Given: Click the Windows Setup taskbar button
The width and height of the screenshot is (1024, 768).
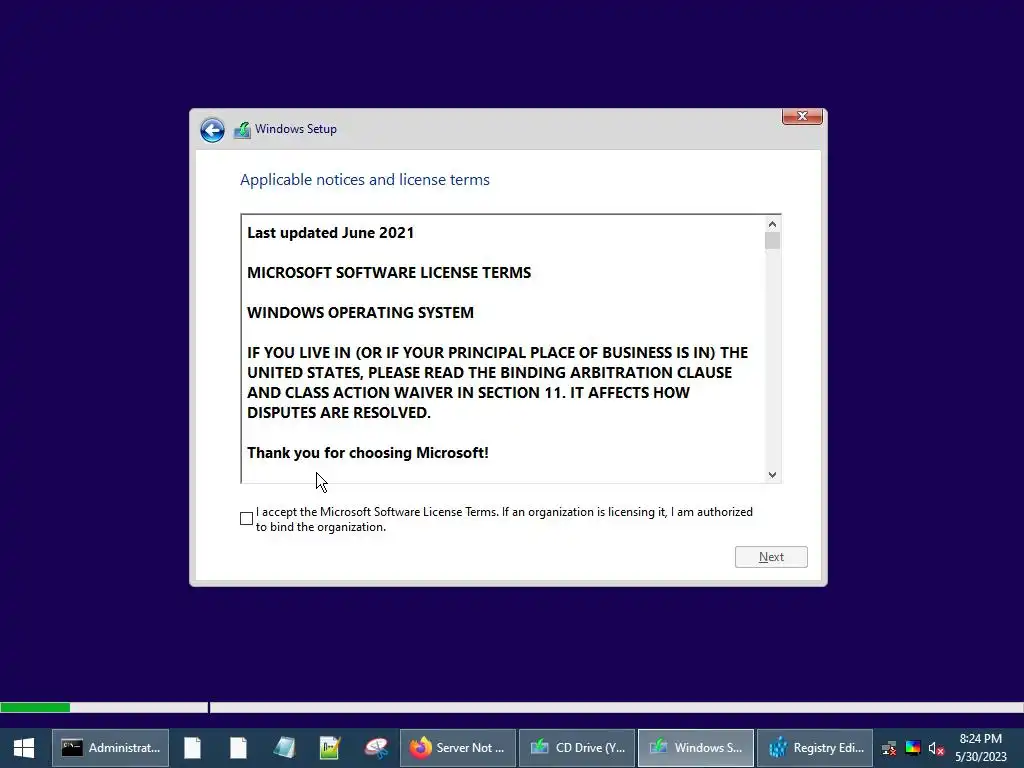Looking at the screenshot, I should click(696, 748).
